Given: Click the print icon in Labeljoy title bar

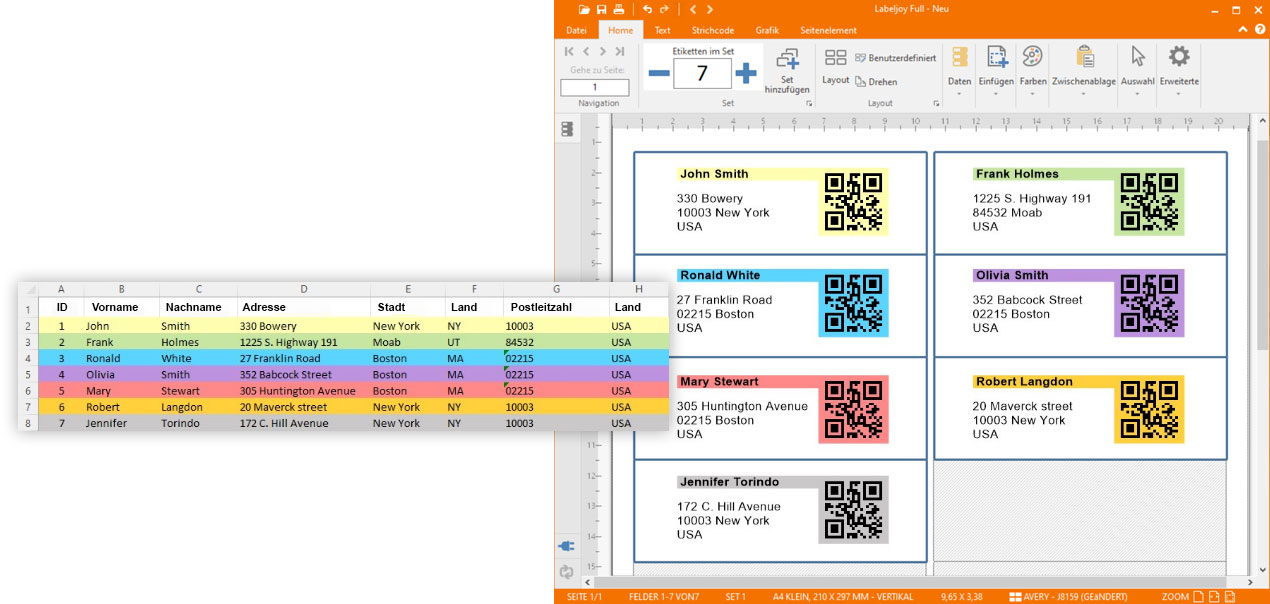Looking at the screenshot, I should 619,9.
